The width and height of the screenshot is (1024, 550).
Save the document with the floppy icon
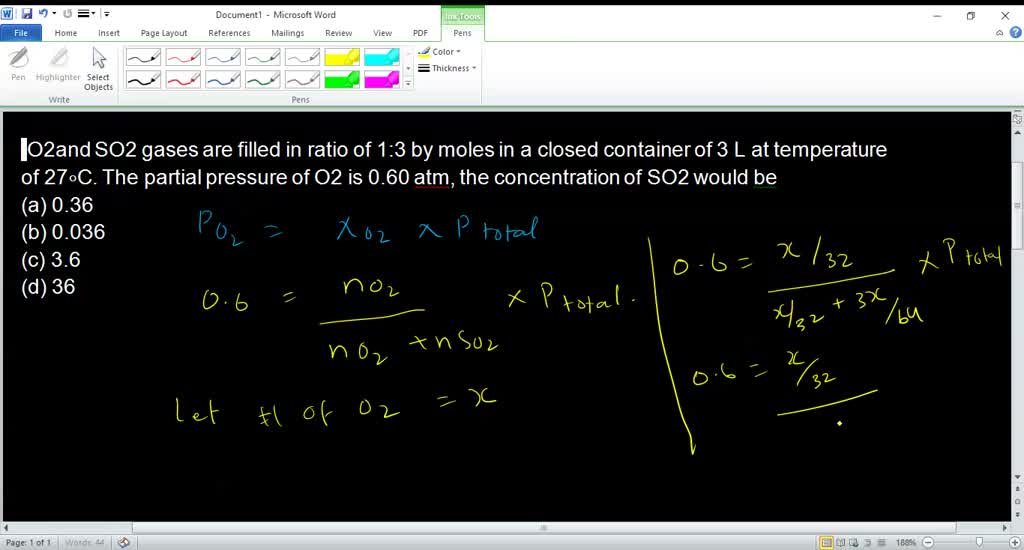26,13
